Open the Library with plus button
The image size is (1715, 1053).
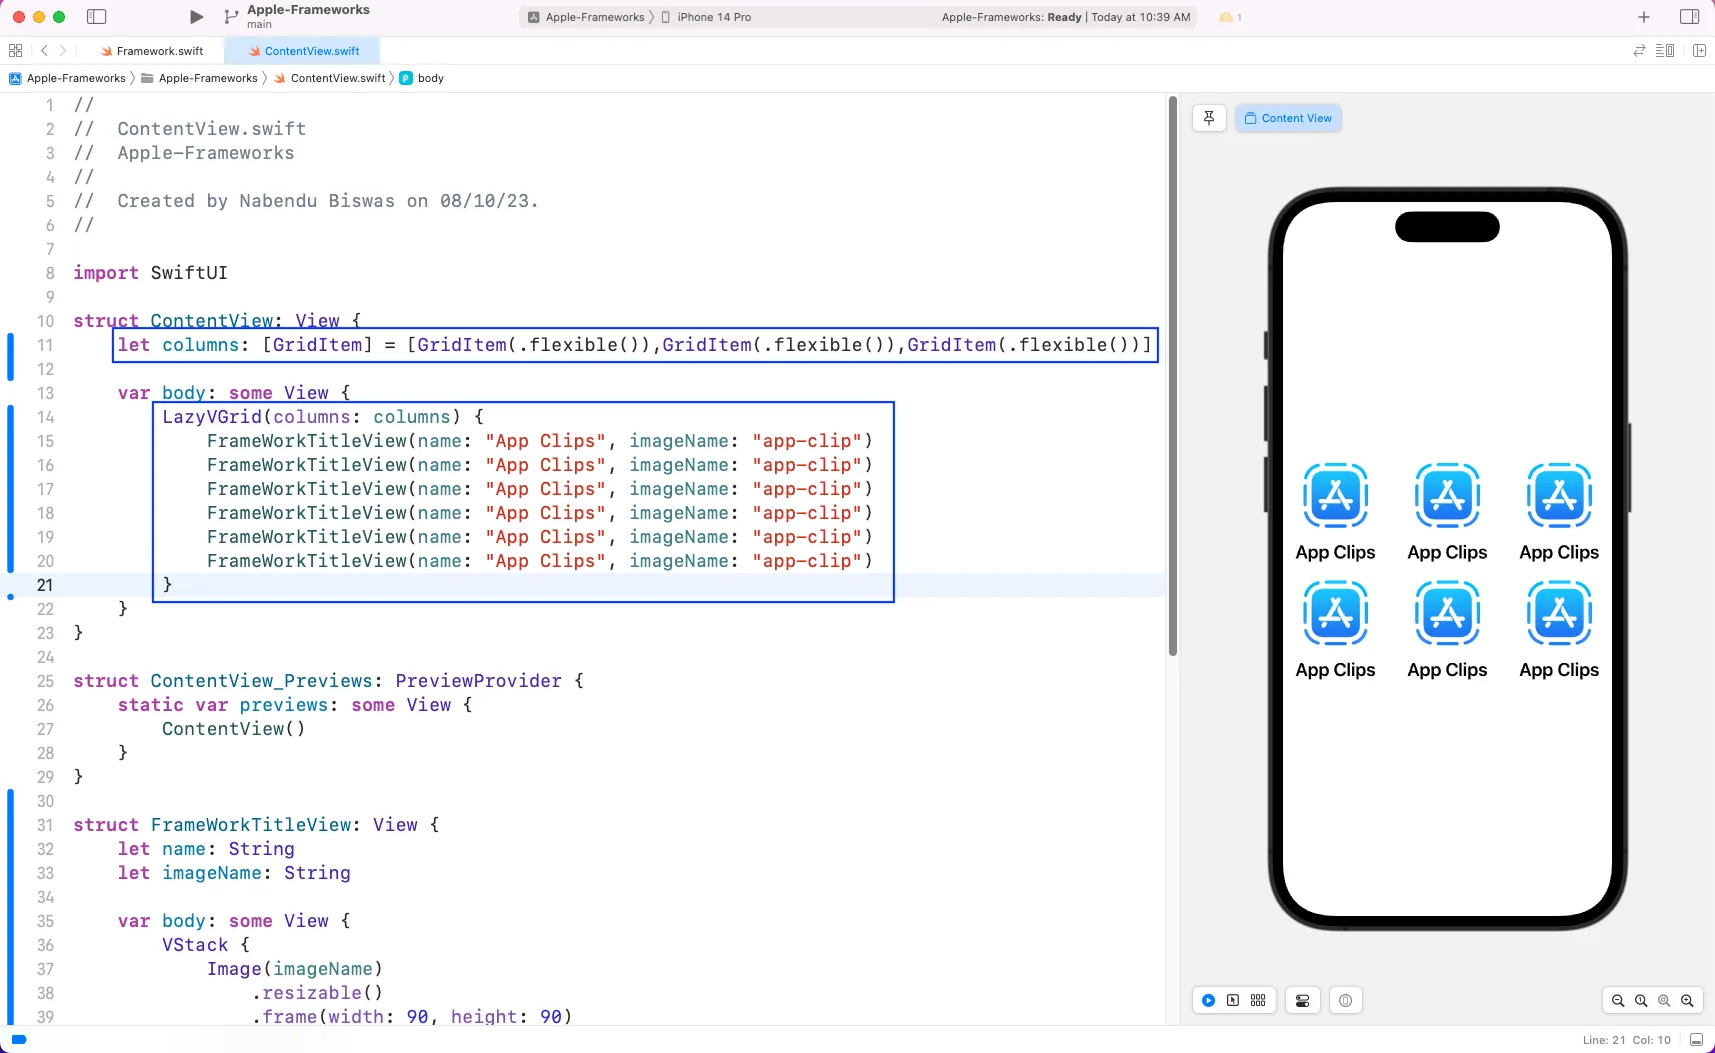pyautogui.click(x=1643, y=17)
